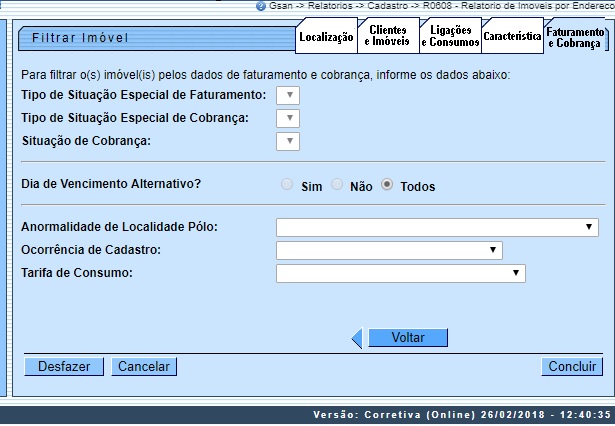Select the Faturamento e Cobrança tab

pyautogui.click(x=574, y=37)
